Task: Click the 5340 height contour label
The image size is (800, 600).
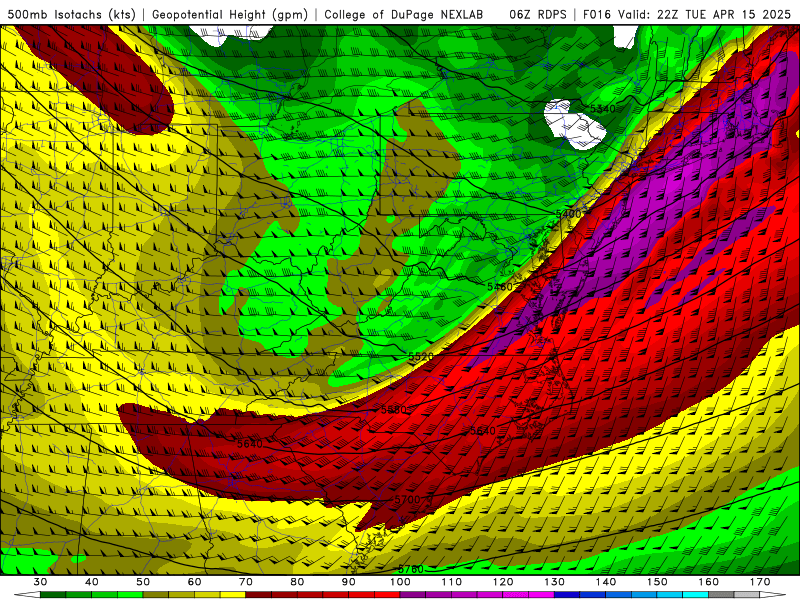Action: point(603,109)
